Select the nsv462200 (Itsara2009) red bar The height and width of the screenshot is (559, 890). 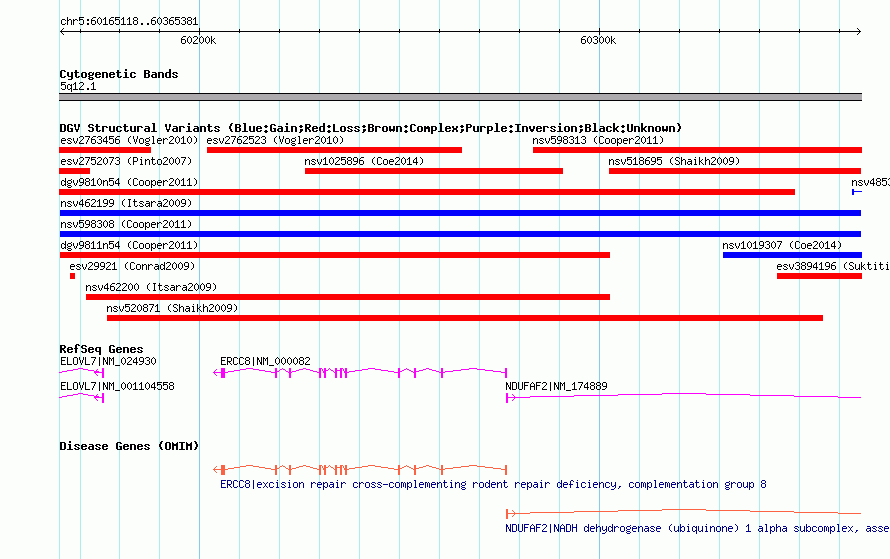(x=347, y=297)
